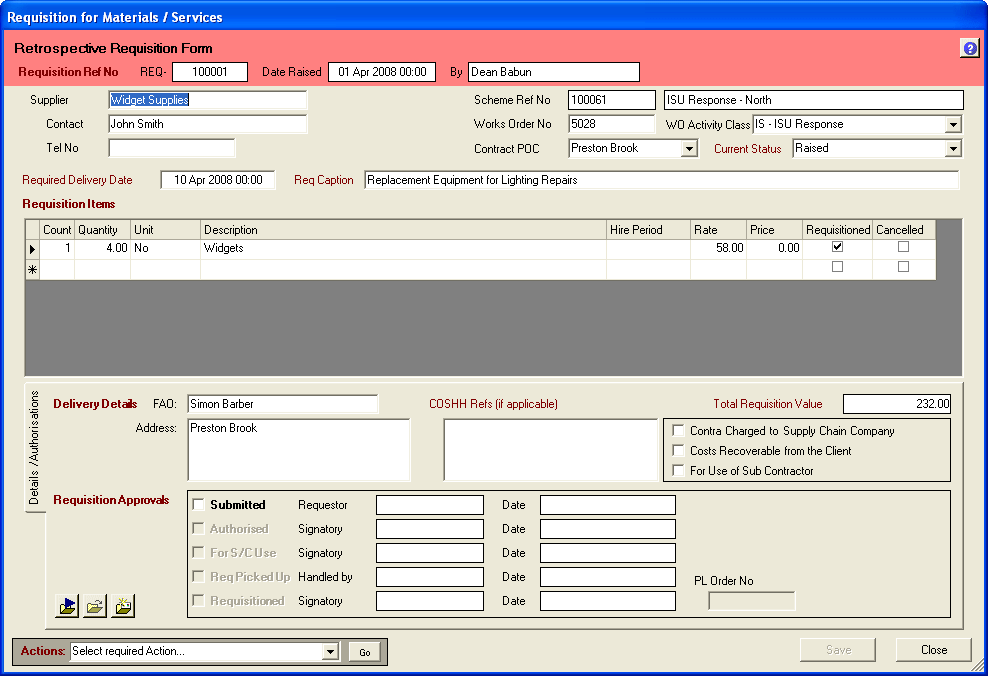Viewport: 988px width, 676px height.
Task: Click the Close button
Action: coord(933,650)
